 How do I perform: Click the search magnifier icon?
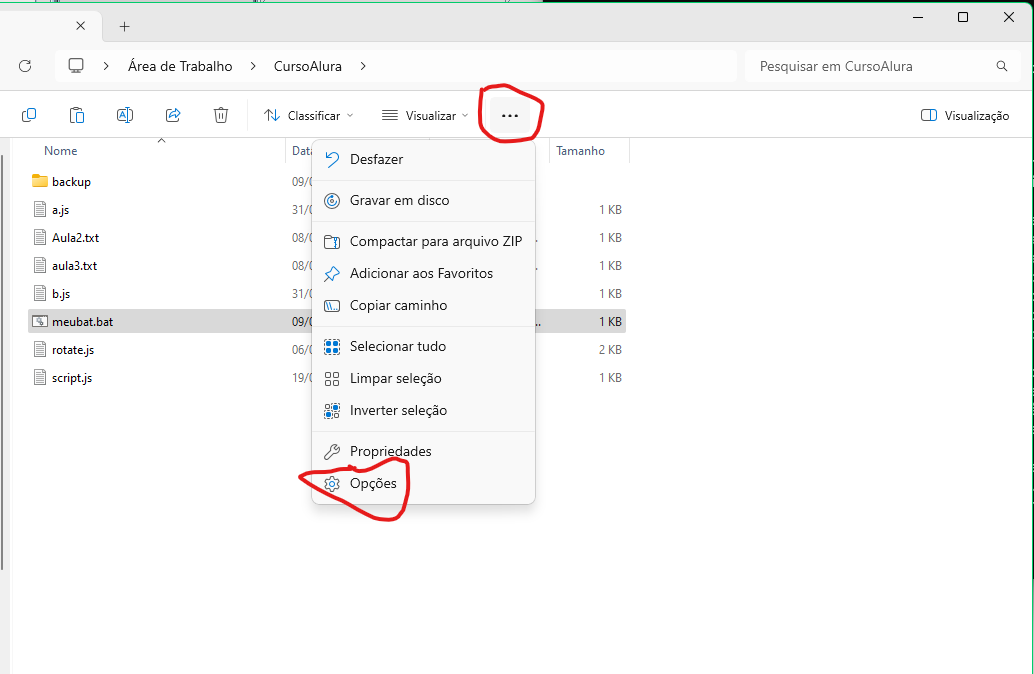click(1002, 66)
